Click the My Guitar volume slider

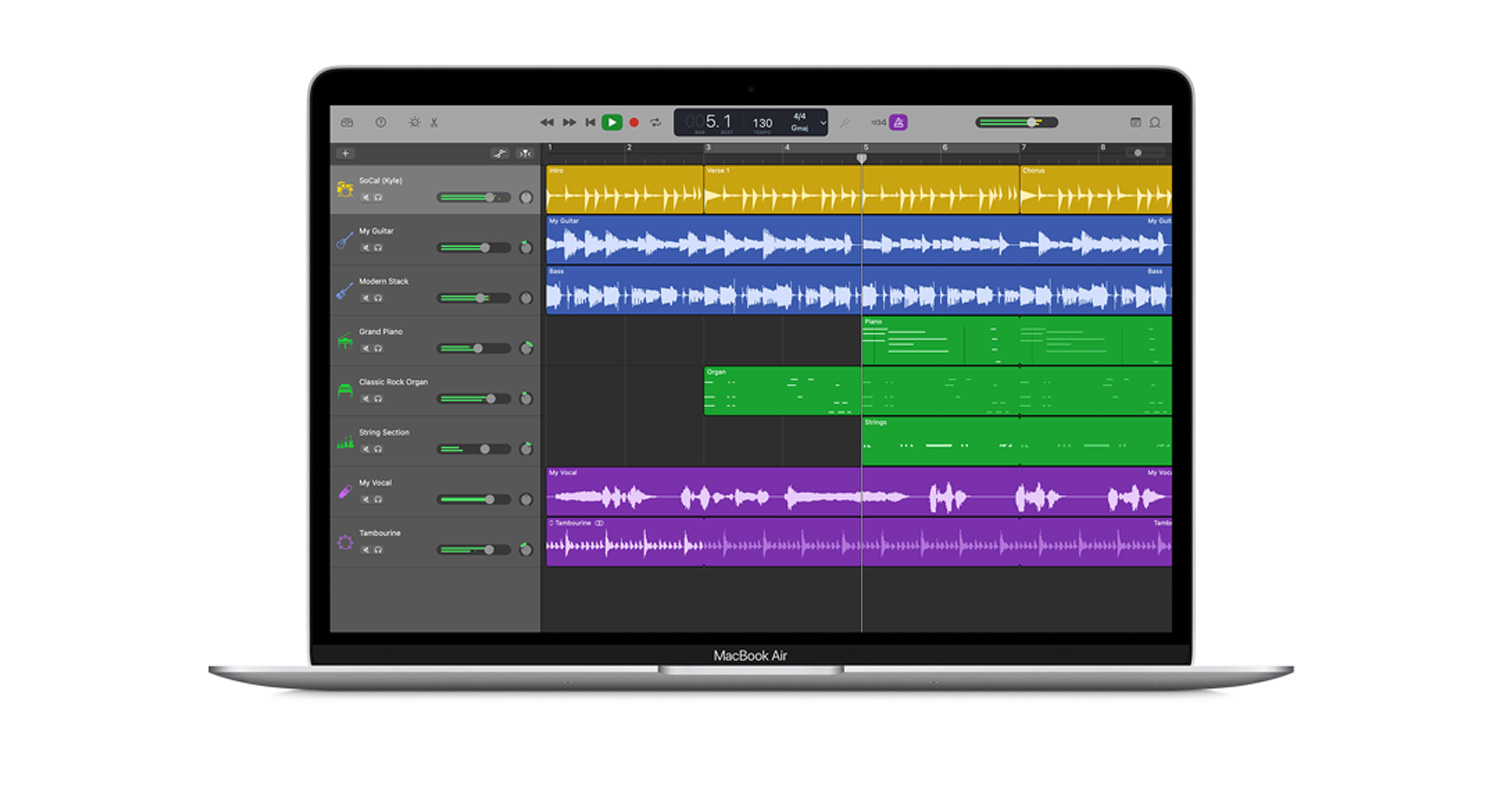[473, 247]
